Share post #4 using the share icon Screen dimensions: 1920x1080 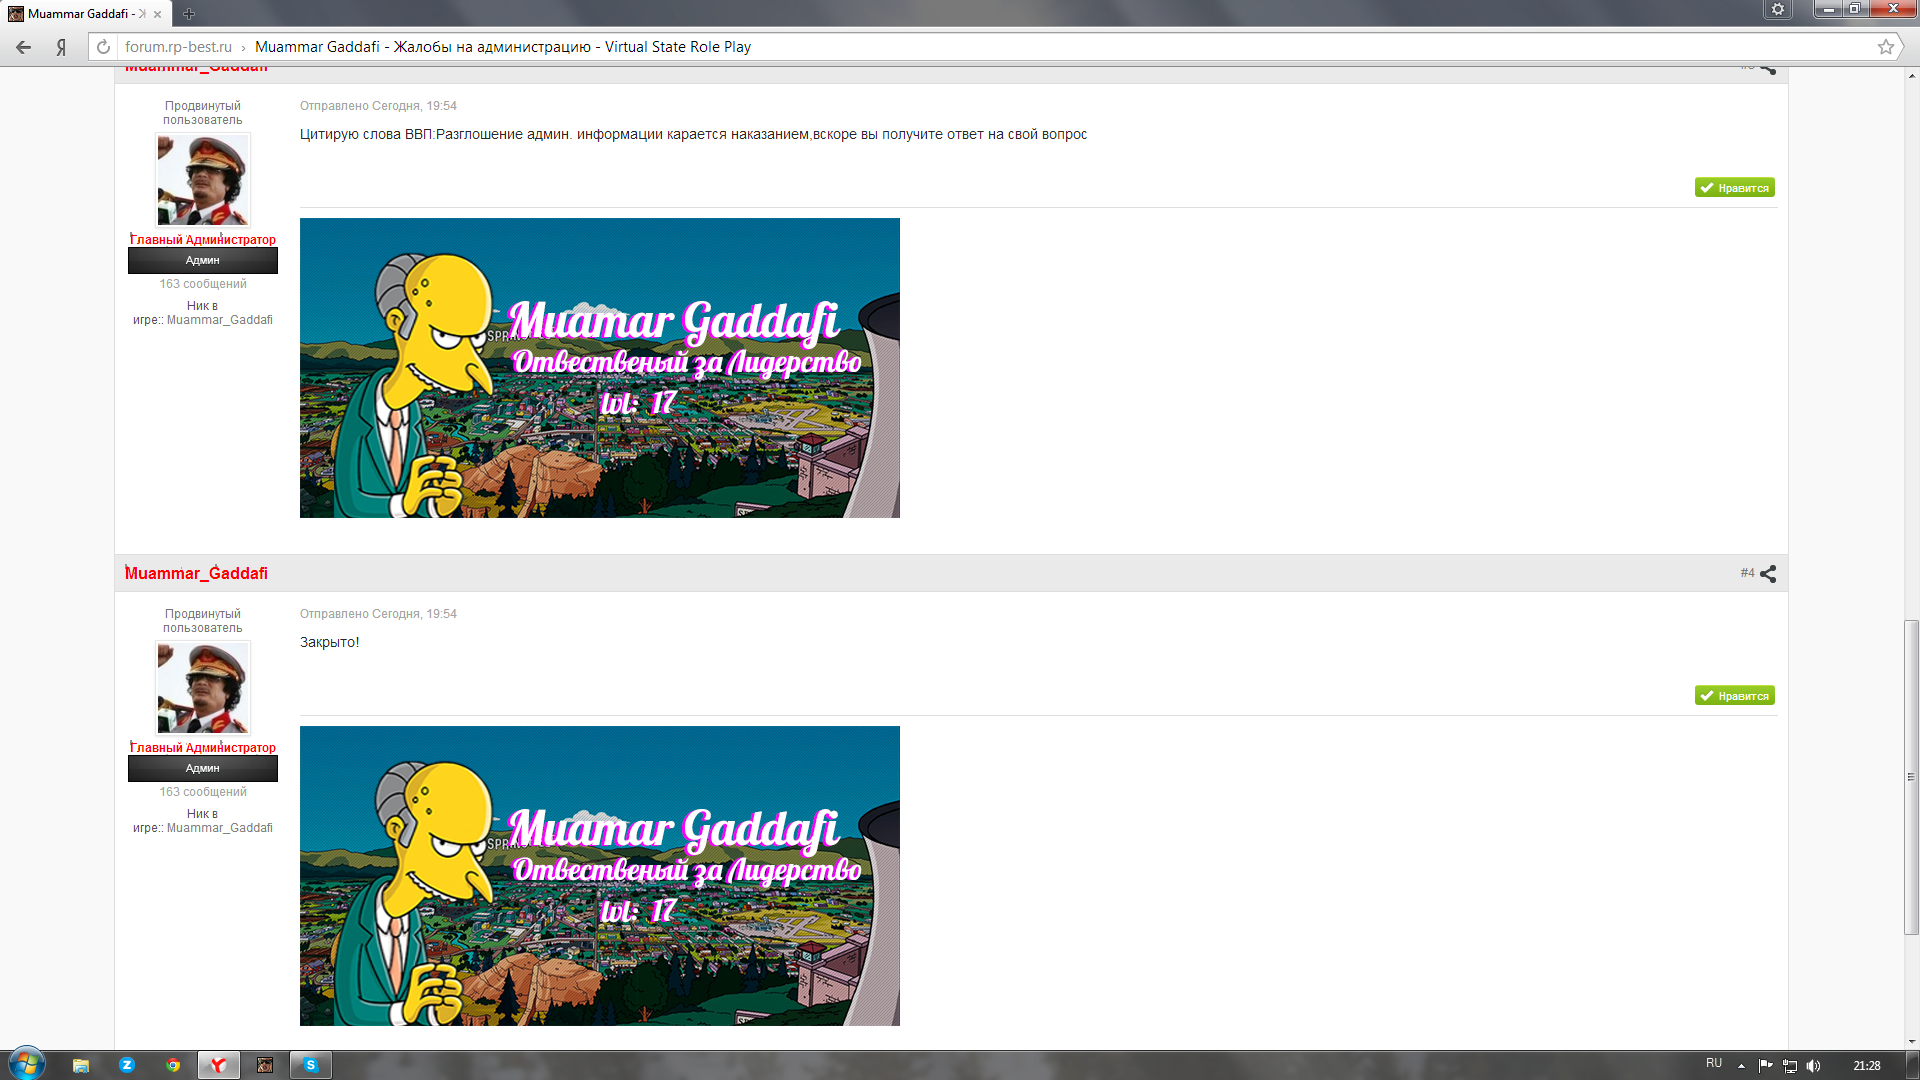[1768, 574]
